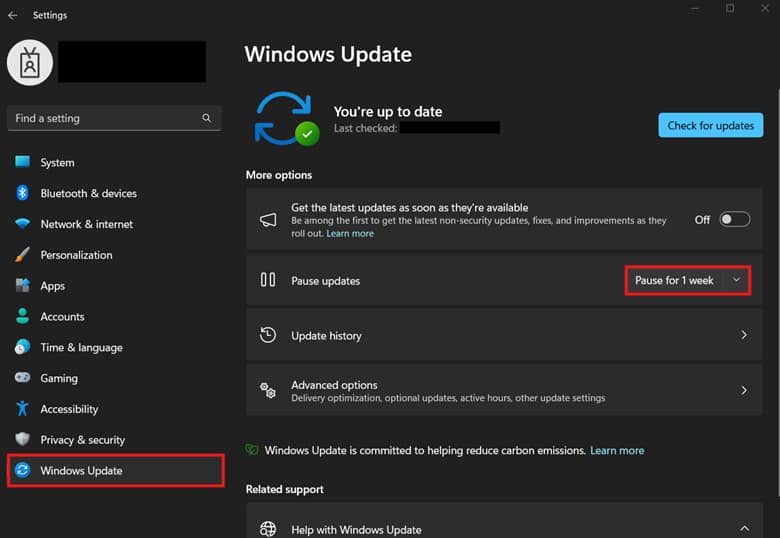
Task: Click the Update history clock icon
Action: 268,335
